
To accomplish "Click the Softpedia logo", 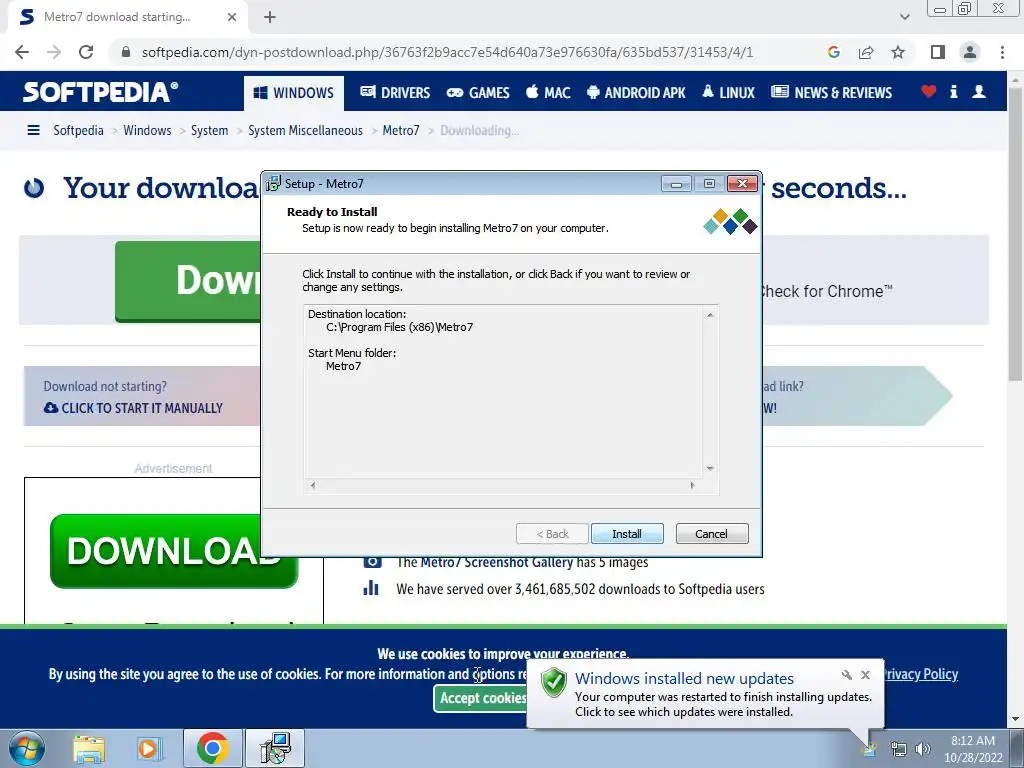I will 101,92.
